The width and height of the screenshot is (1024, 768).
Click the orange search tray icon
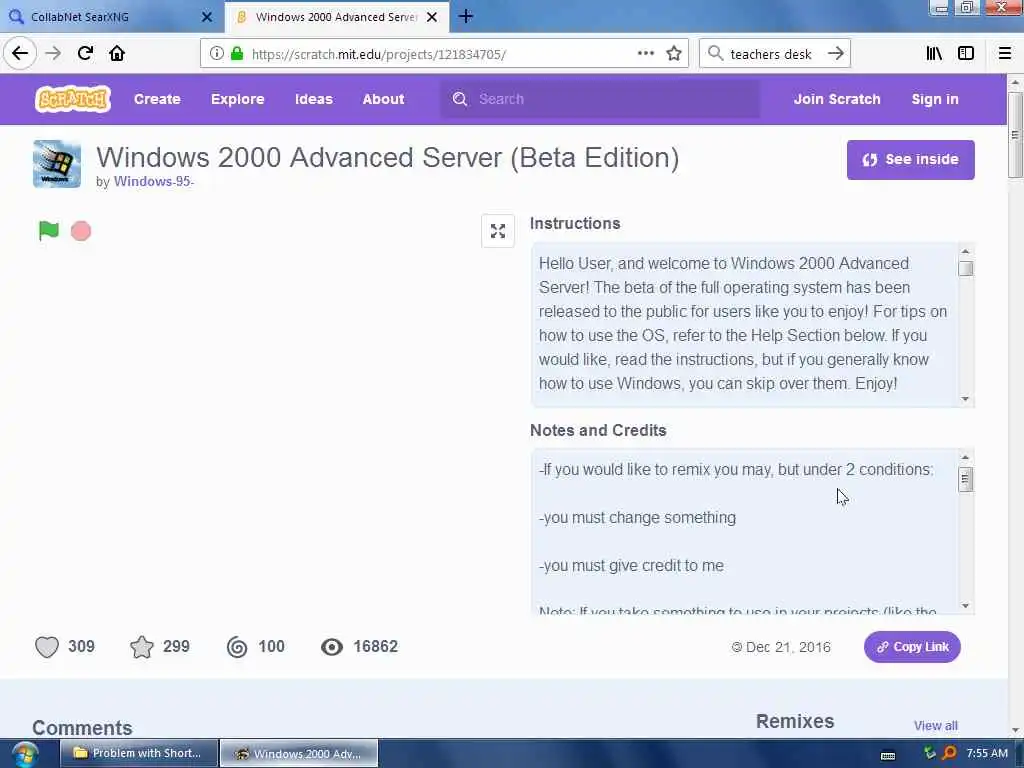click(950, 754)
